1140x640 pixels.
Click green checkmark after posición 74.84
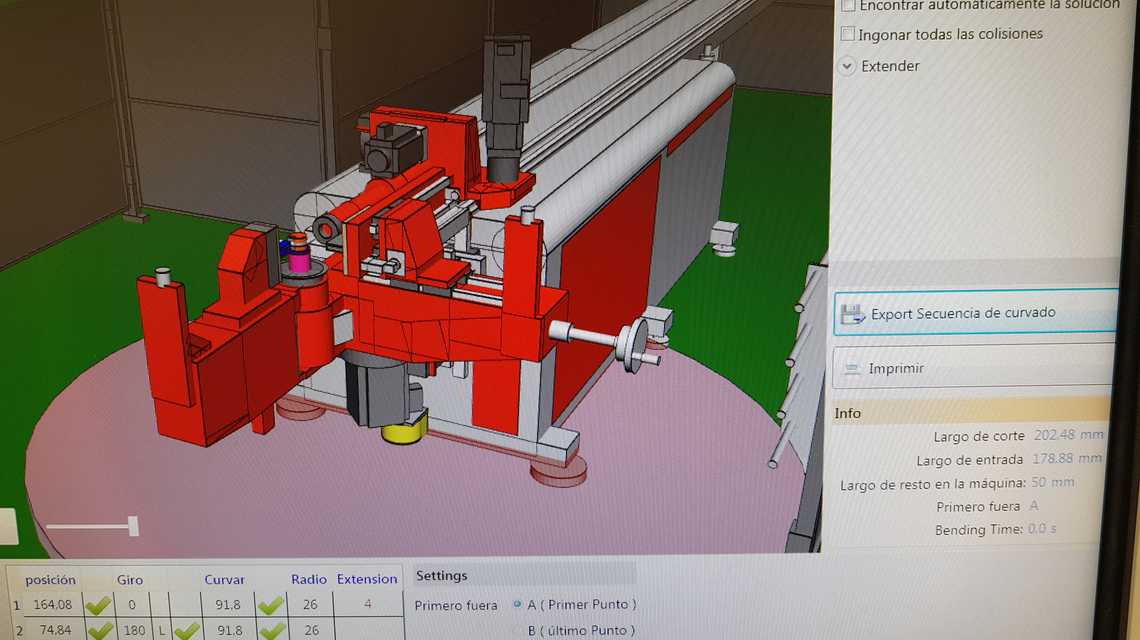(x=98, y=631)
